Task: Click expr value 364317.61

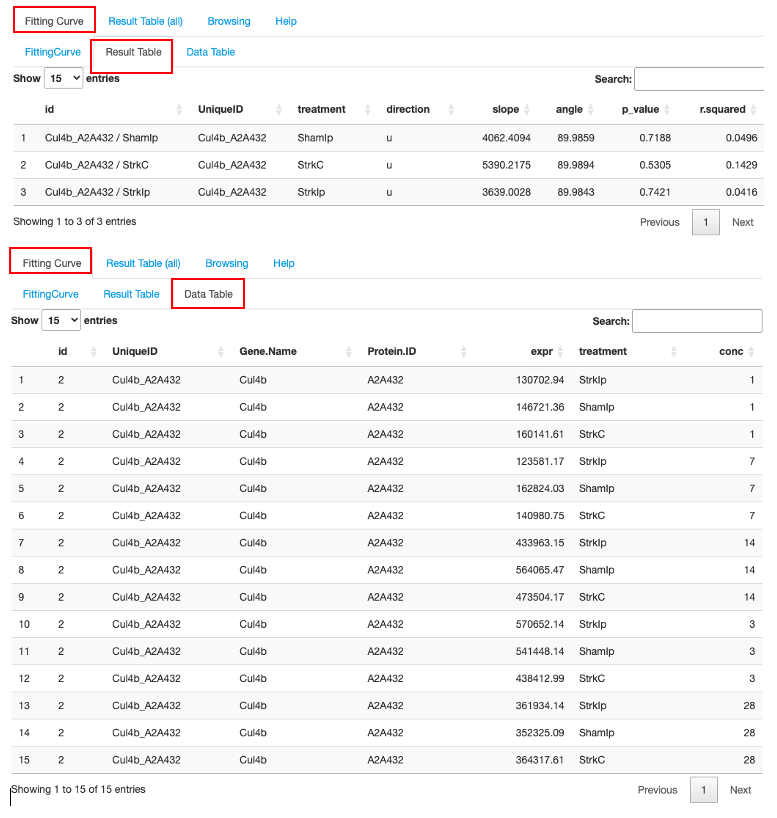Action: [540, 760]
